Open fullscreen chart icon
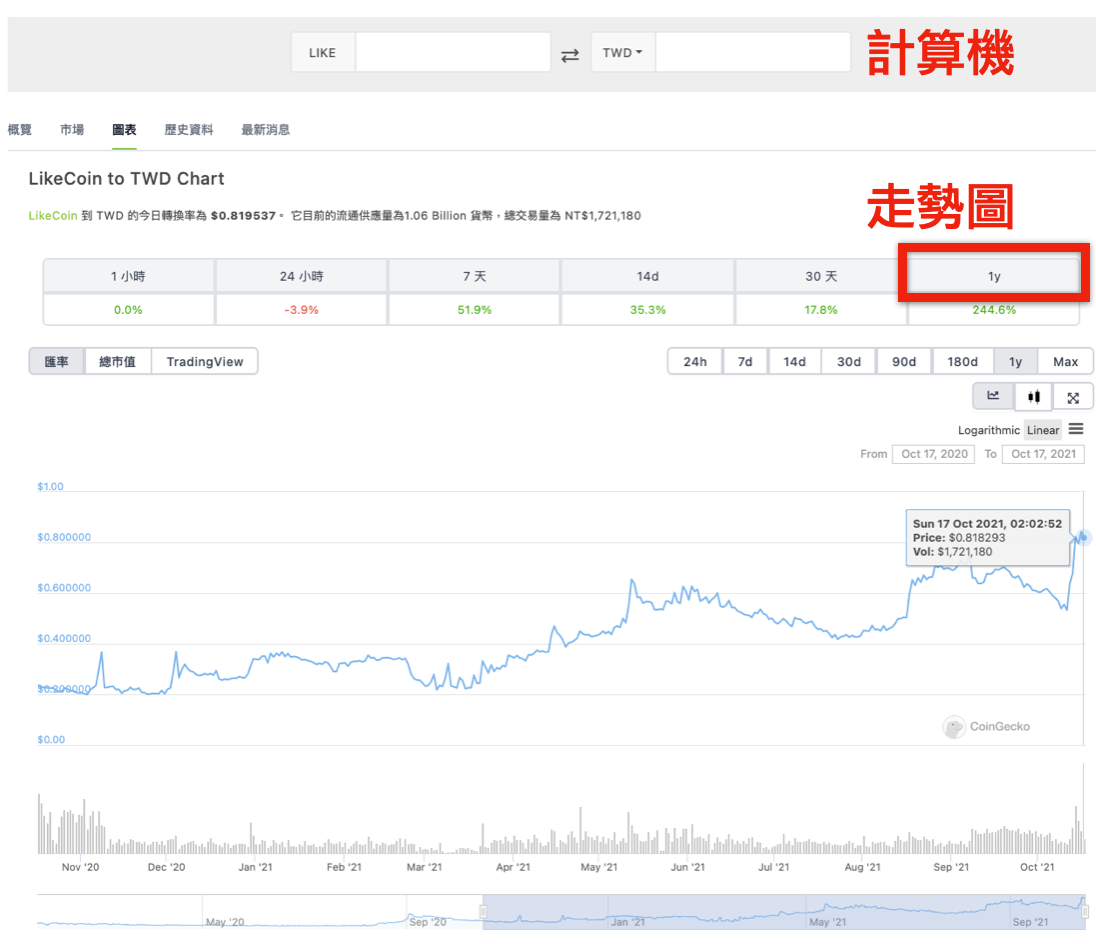Screen dimensions: 1096x944 tap(1073, 398)
